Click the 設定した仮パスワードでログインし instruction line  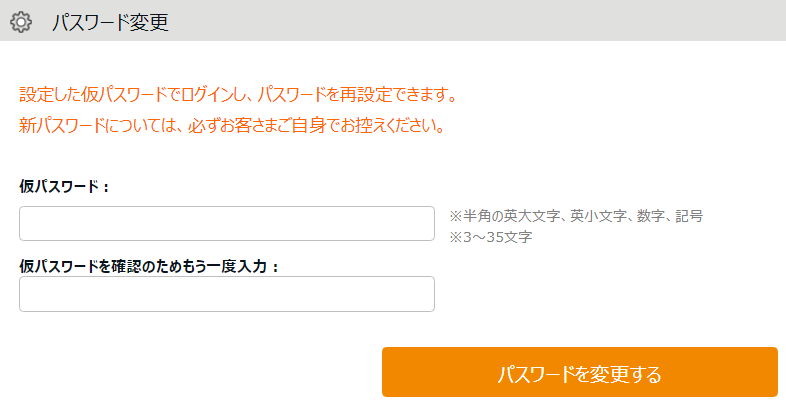(238, 96)
